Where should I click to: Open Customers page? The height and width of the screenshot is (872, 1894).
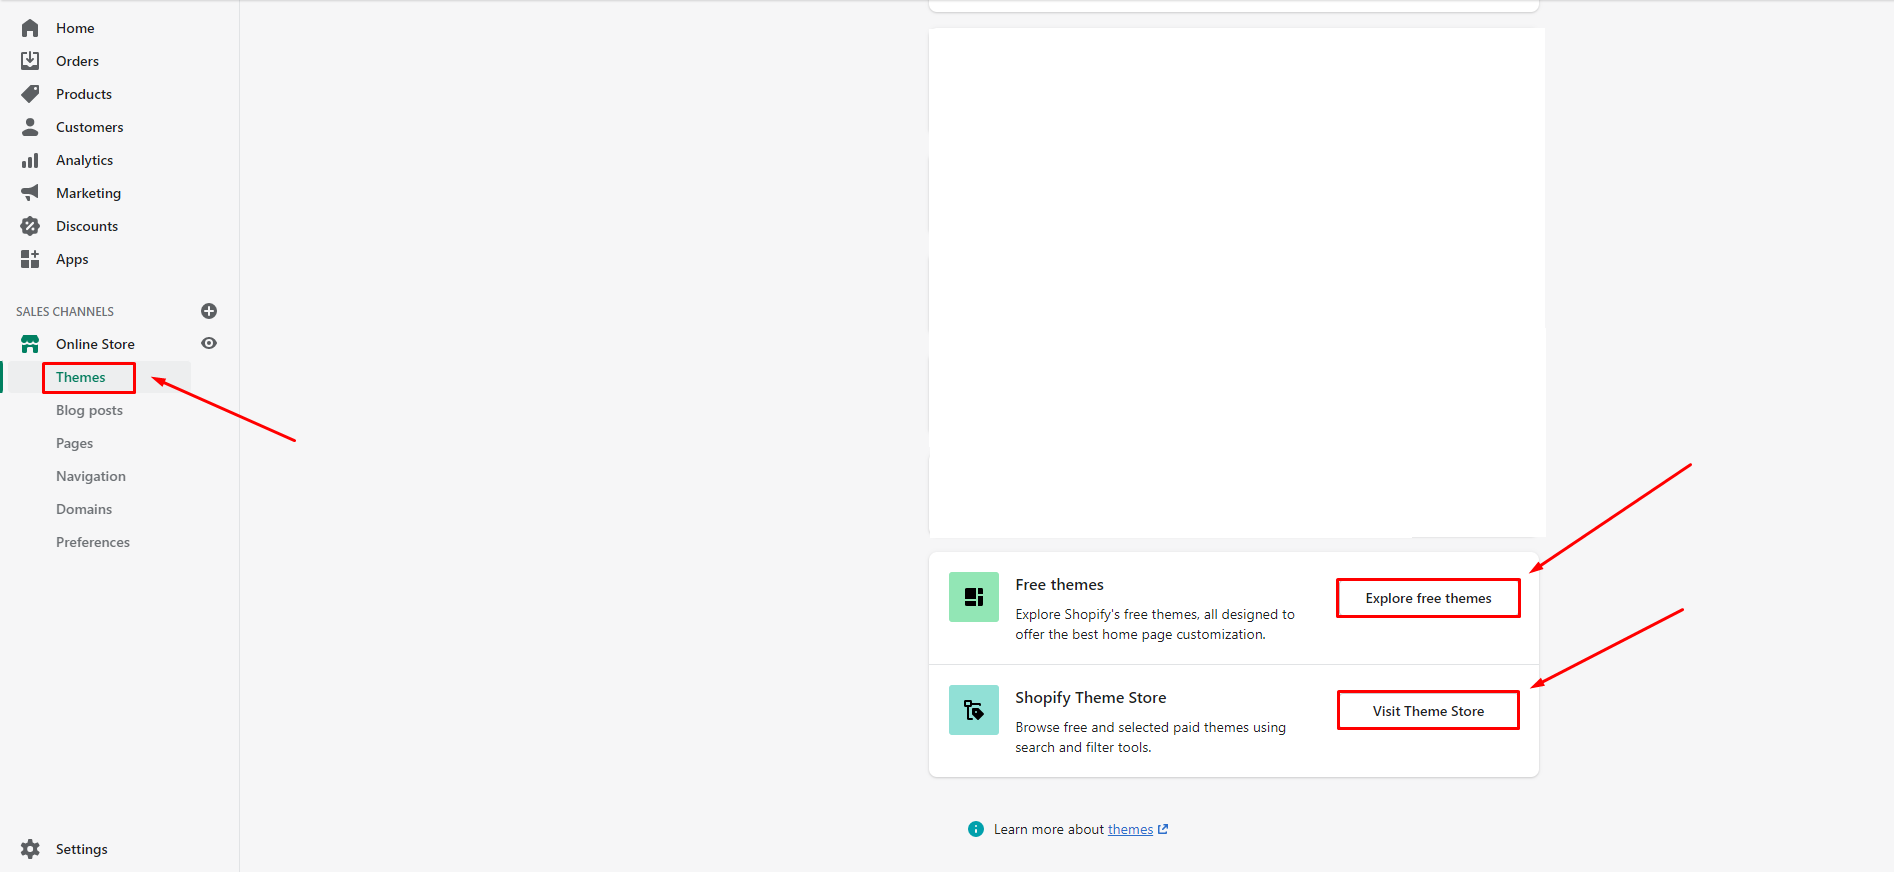pyautogui.click(x=90, y=127)
